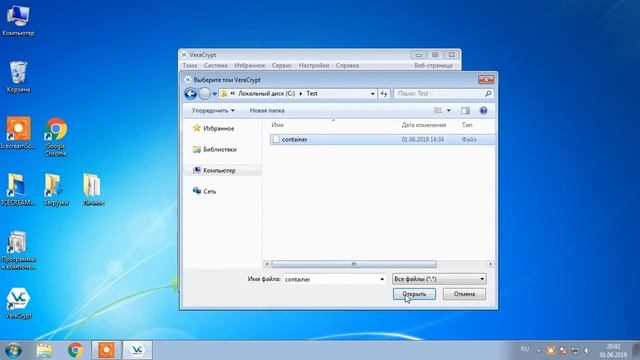Click Локальный диск (C:) in address path
The height and width of the screenshot is (360, 640).
[x=267, y=93]
